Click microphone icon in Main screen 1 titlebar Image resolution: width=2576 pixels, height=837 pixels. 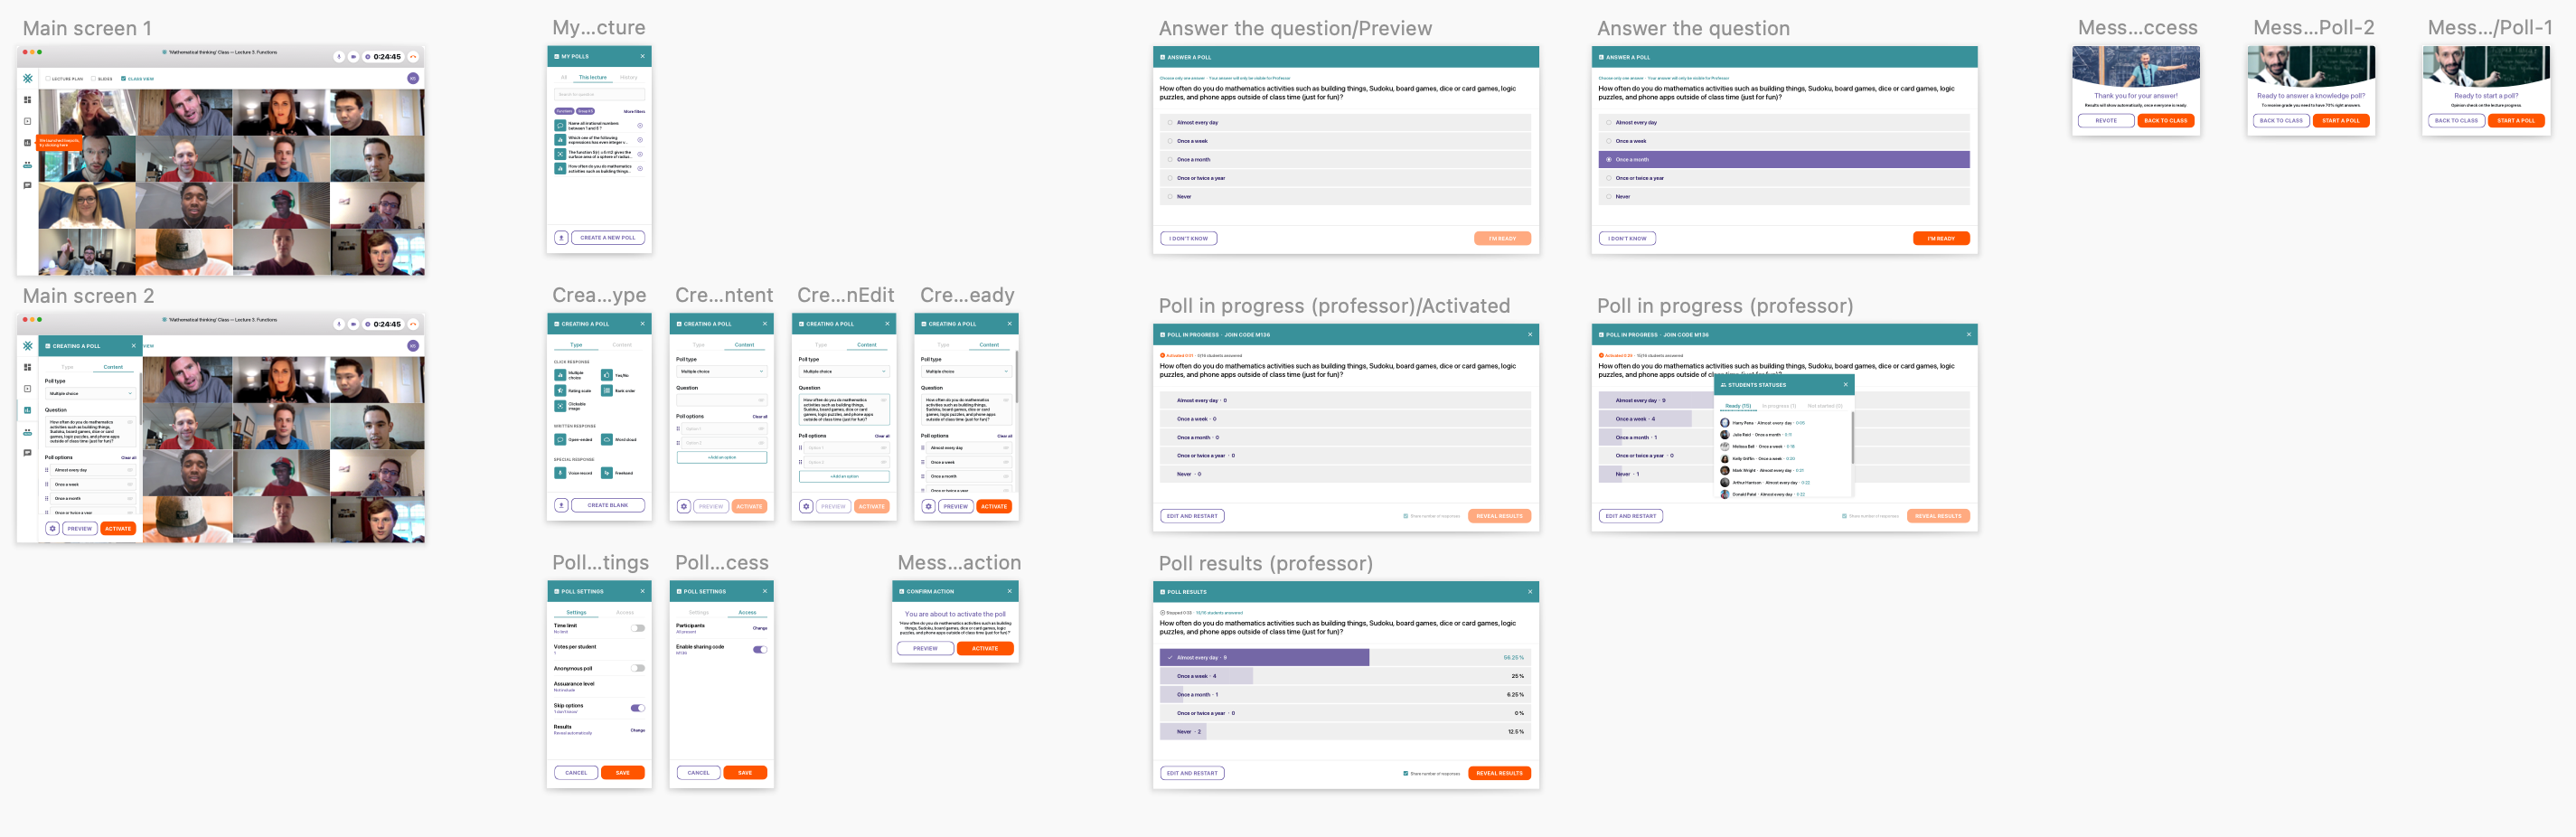tap(339, 57)
